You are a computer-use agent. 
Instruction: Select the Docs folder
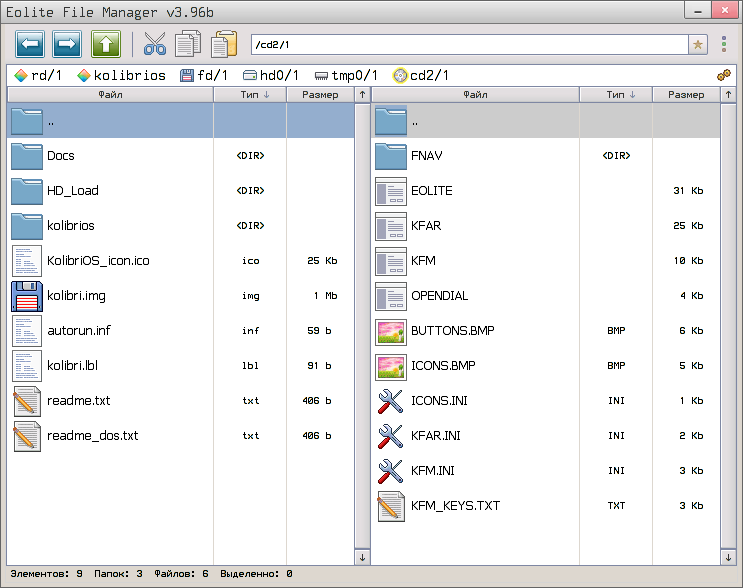tap(61, 156)
